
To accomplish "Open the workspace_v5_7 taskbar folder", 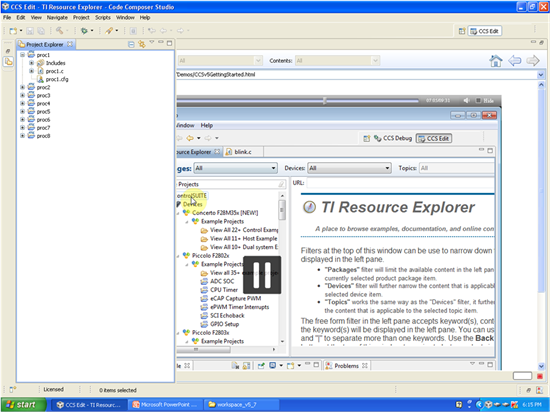I will point(241,405).
